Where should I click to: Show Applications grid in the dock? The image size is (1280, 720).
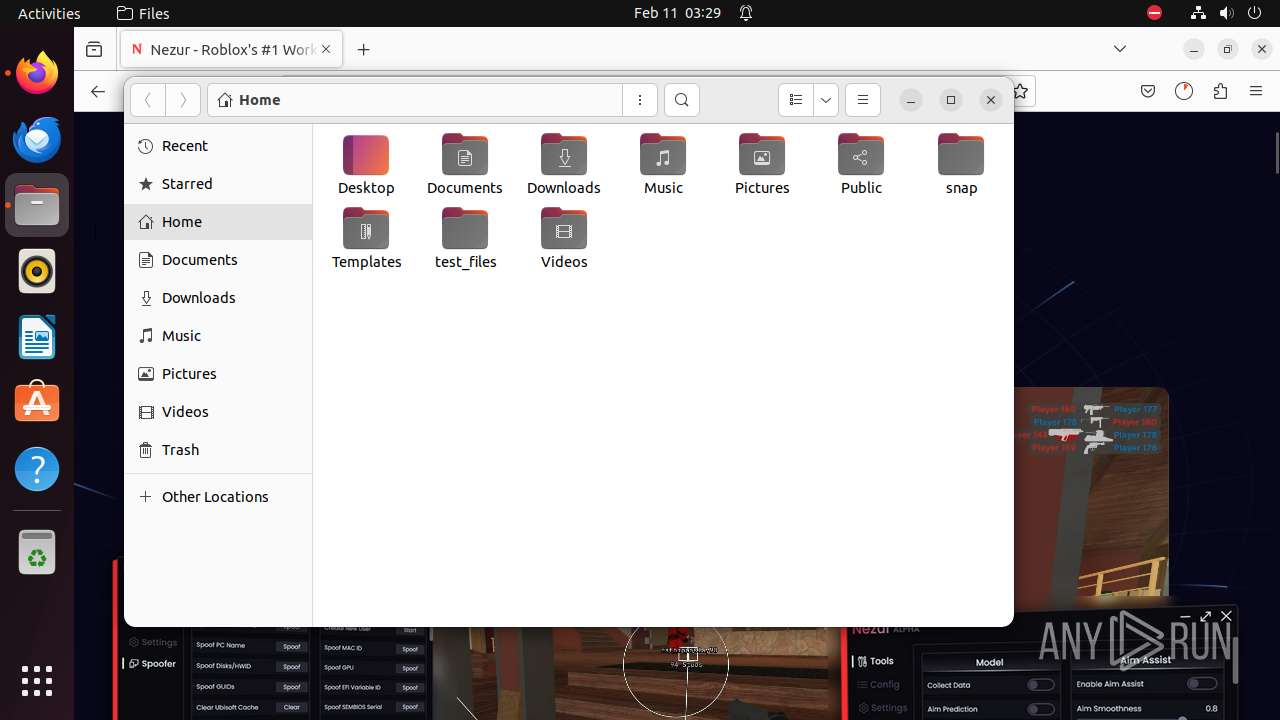37,681
